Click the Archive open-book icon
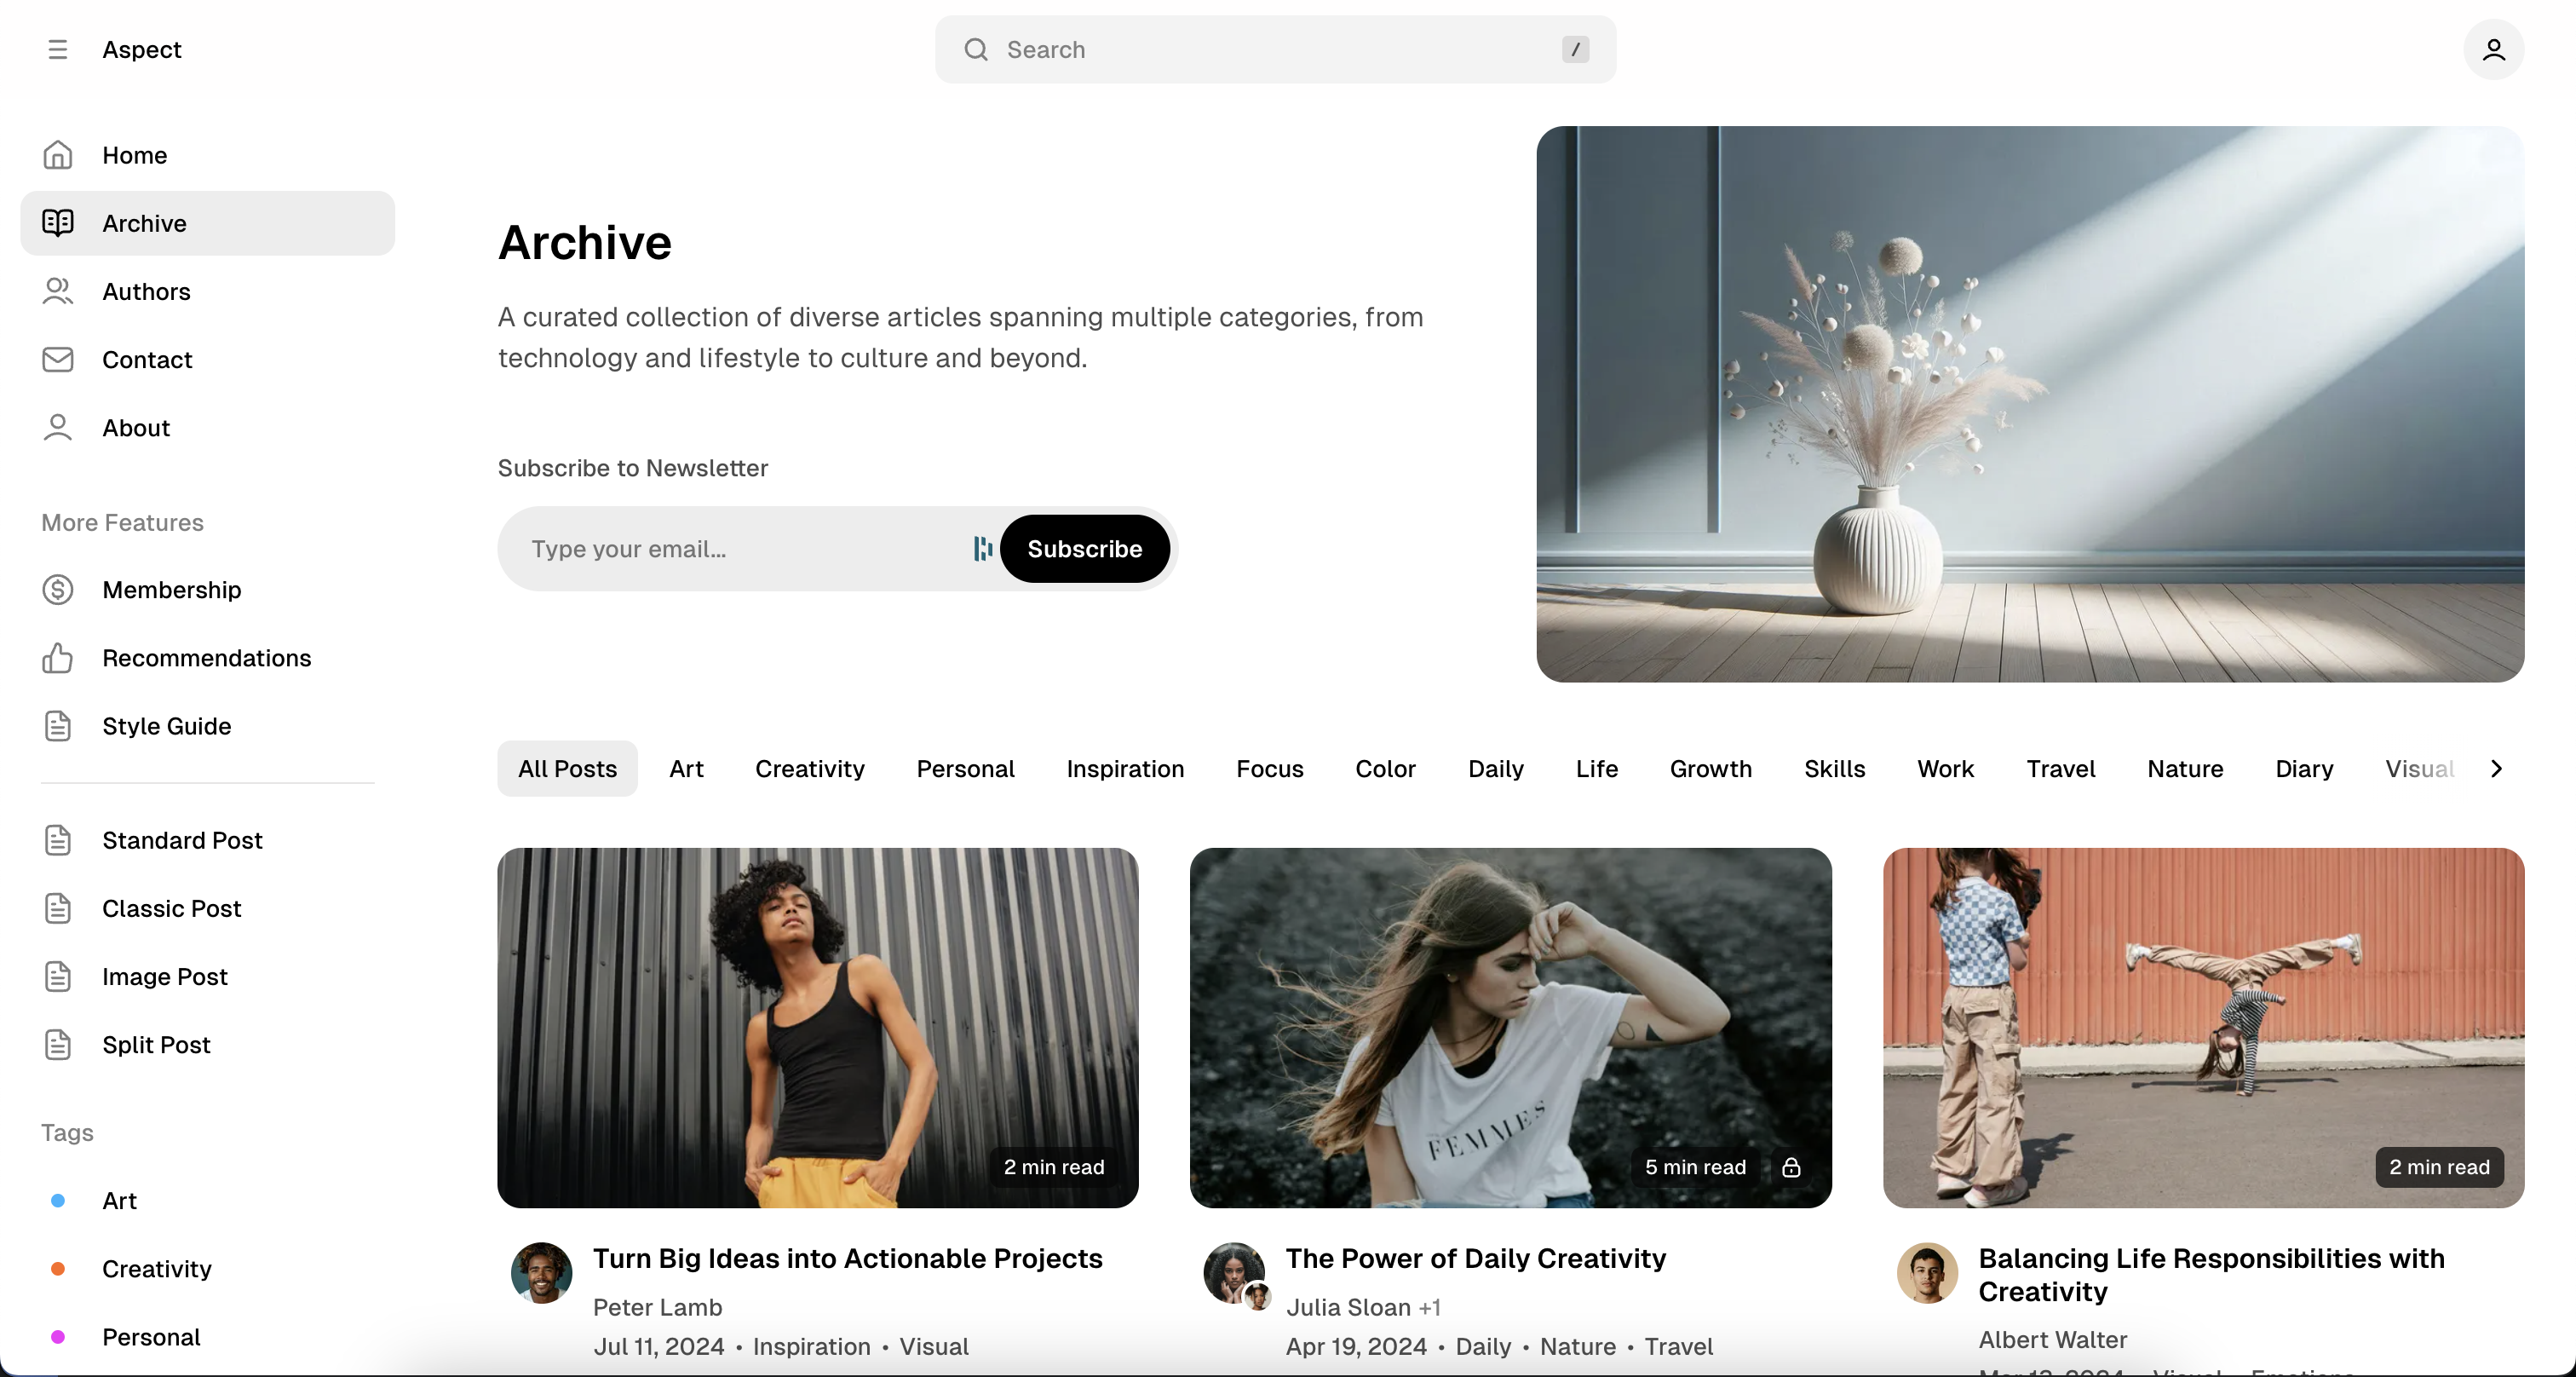 [x=58, y=223]
